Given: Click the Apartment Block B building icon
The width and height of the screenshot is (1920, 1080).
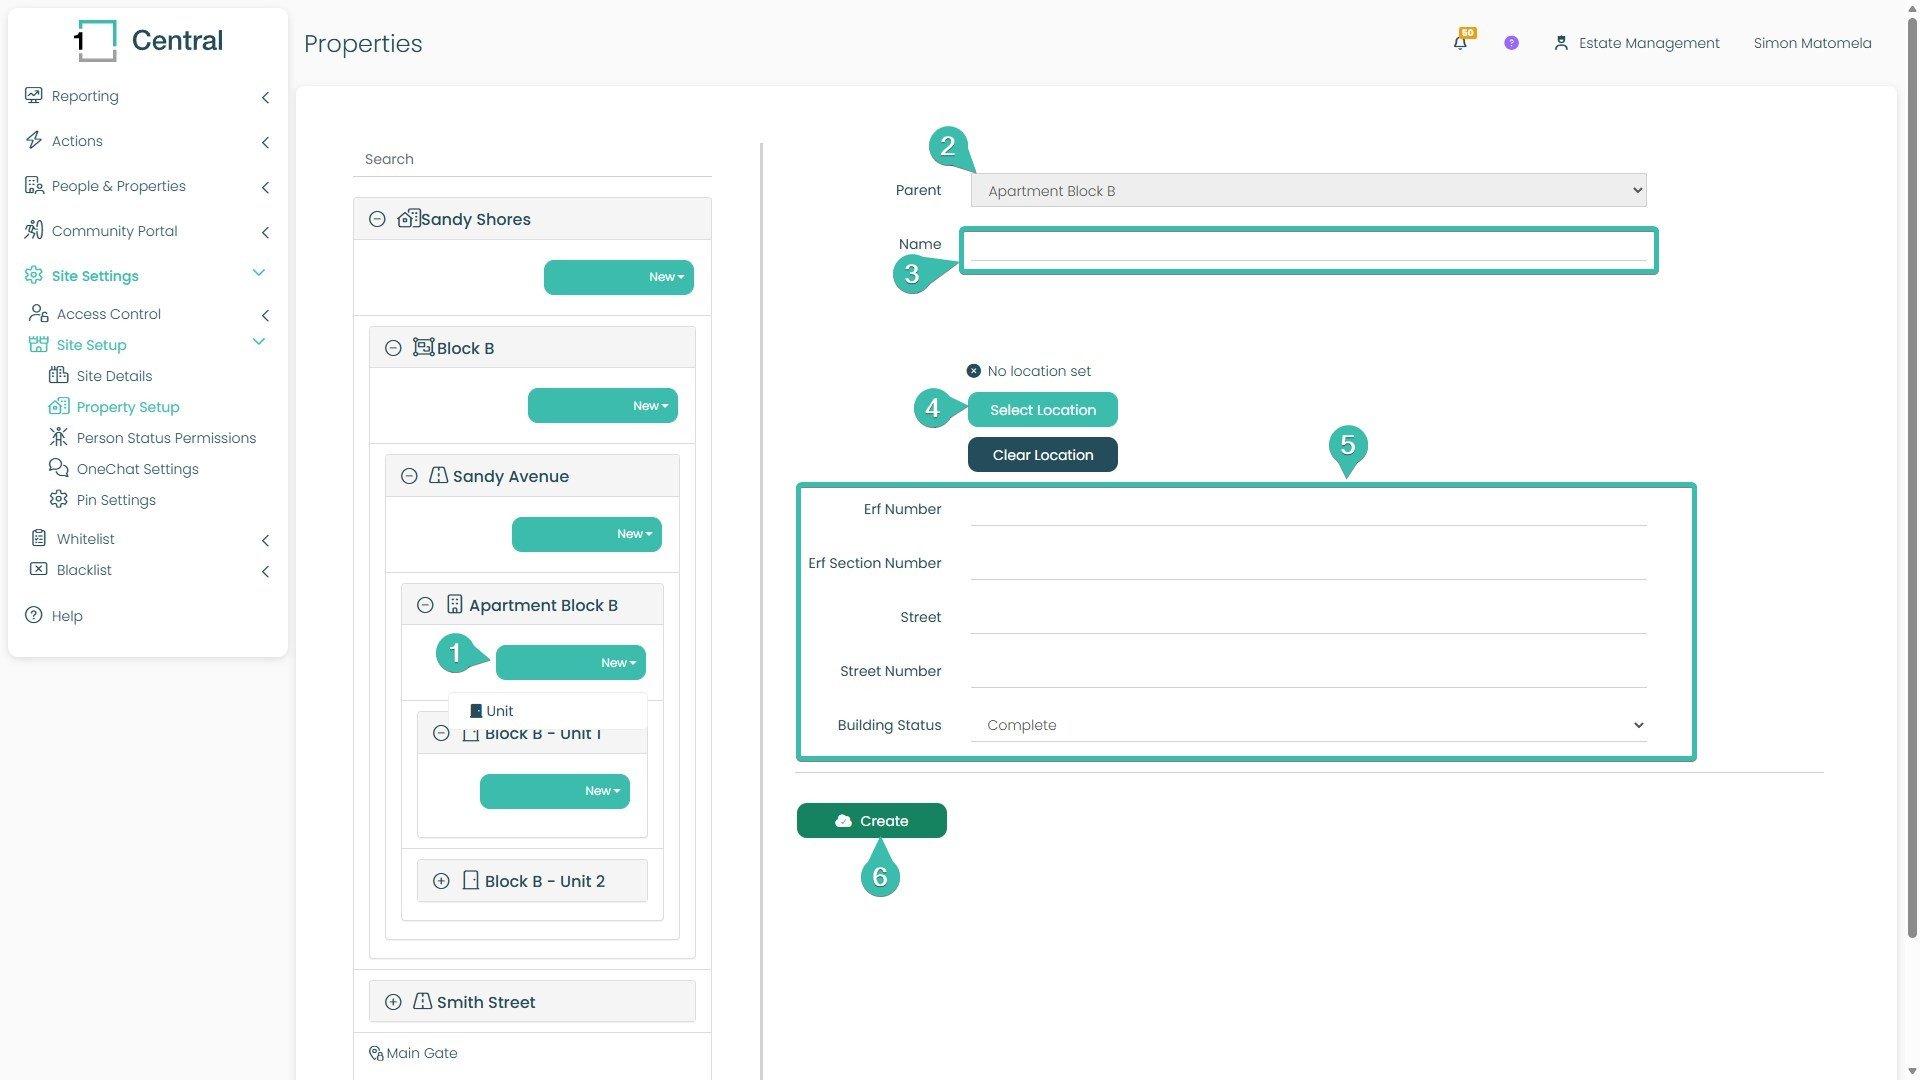Looking at the screenshot, I should (x=455, y=604).
